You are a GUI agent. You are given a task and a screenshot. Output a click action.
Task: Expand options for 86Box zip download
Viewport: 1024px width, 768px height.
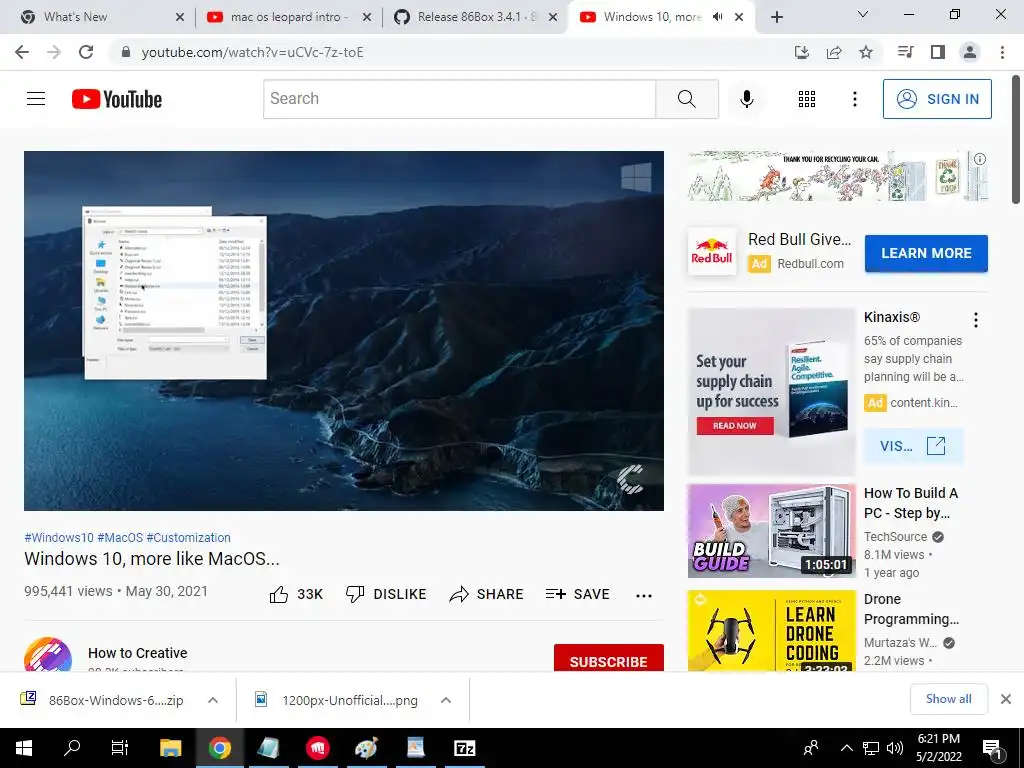pos(213,700)
